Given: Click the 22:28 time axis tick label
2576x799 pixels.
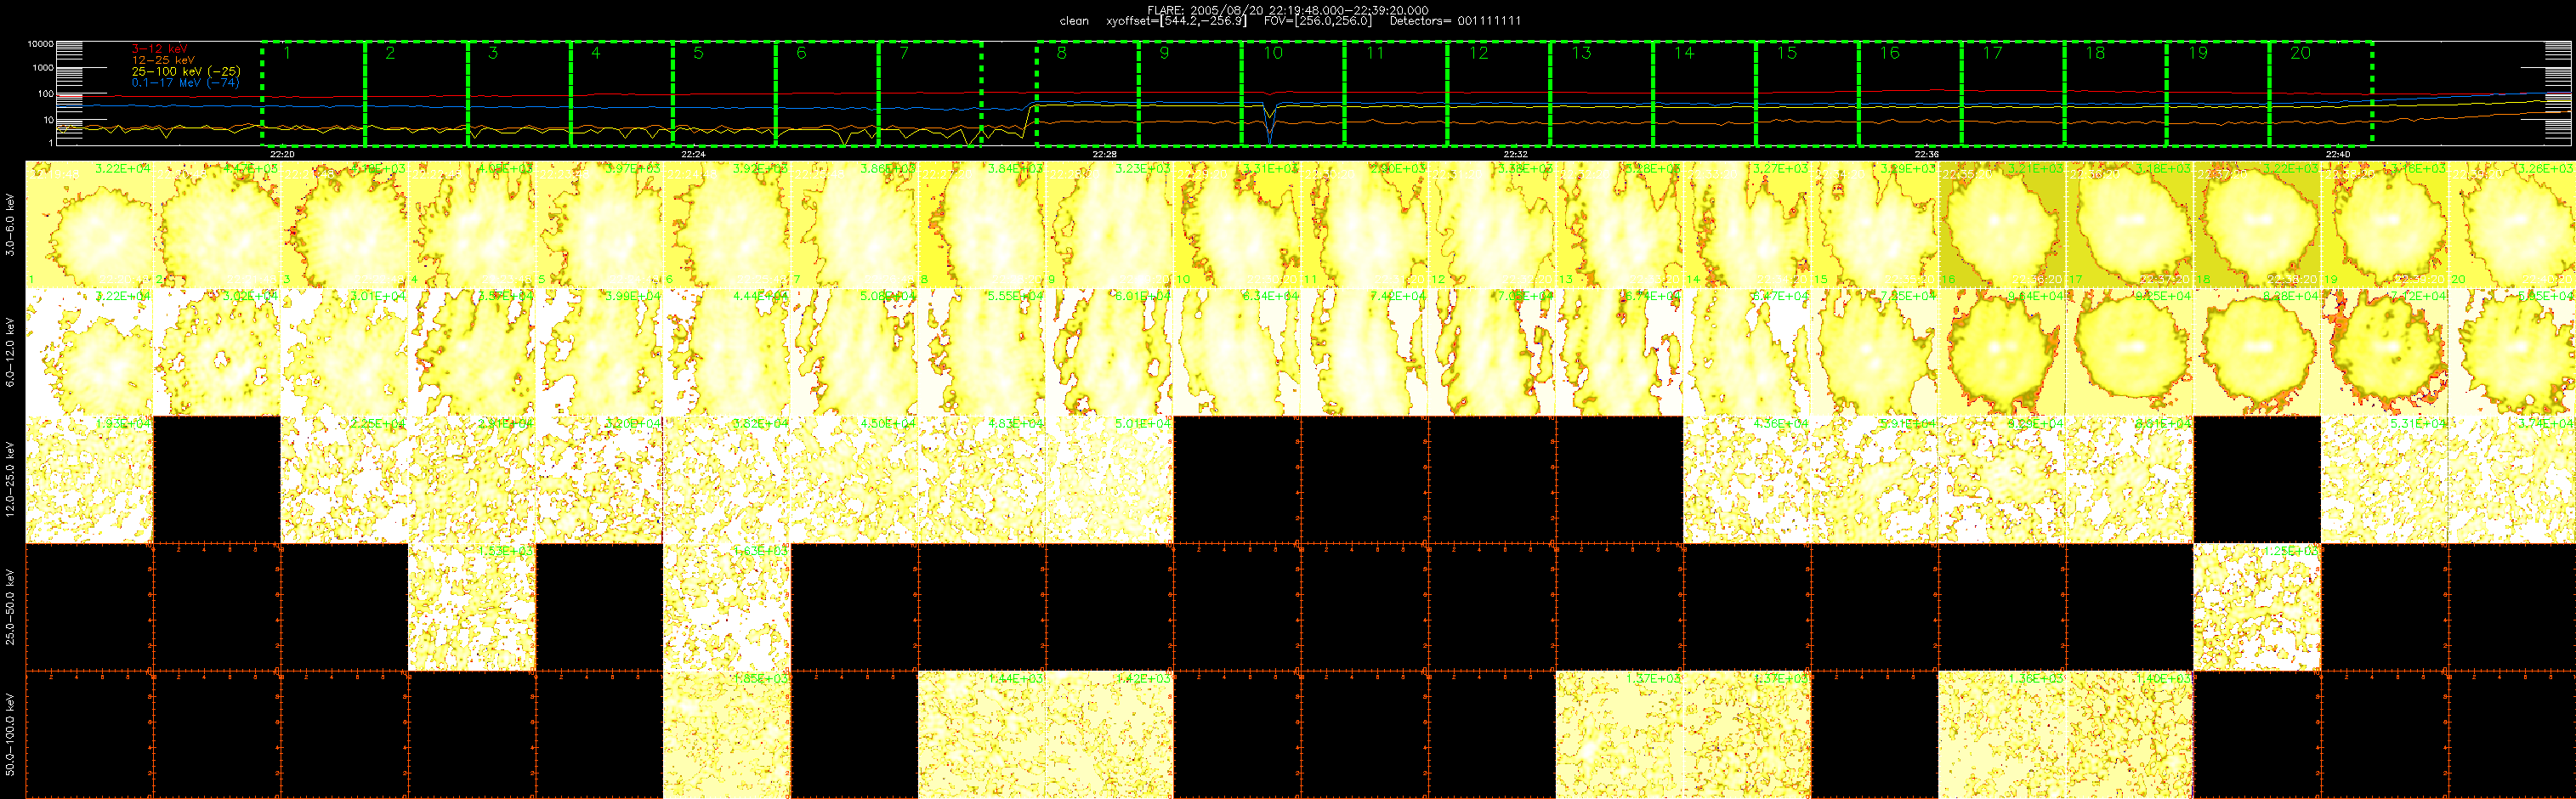Looking at the screenshot, I should click(1104, 154).
